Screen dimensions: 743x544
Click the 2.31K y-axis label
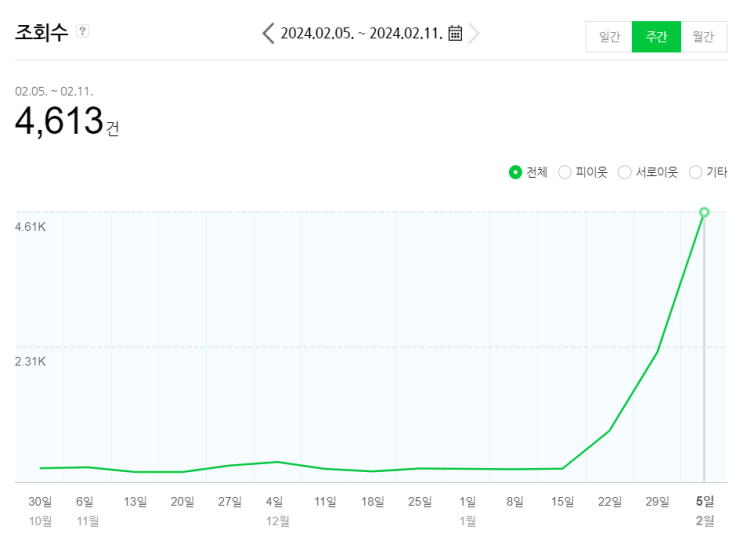point(30,362)
